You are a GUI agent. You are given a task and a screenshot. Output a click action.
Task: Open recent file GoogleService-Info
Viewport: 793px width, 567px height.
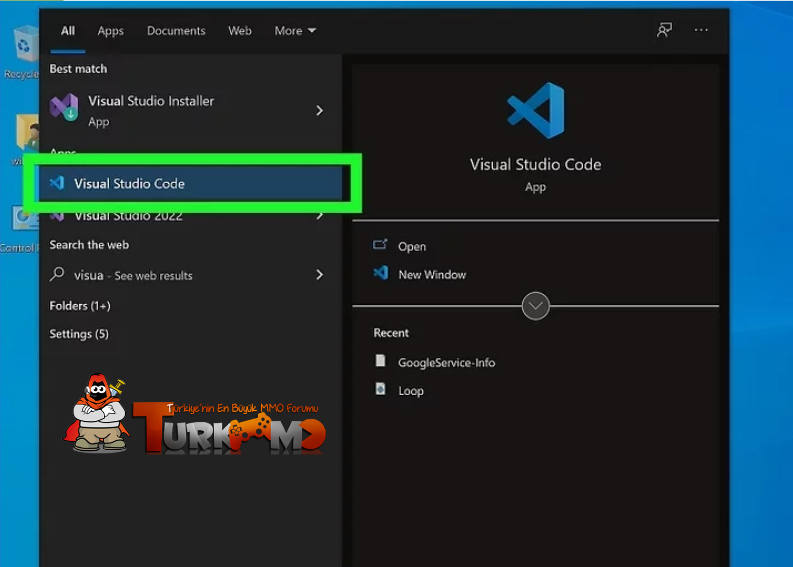446,363
